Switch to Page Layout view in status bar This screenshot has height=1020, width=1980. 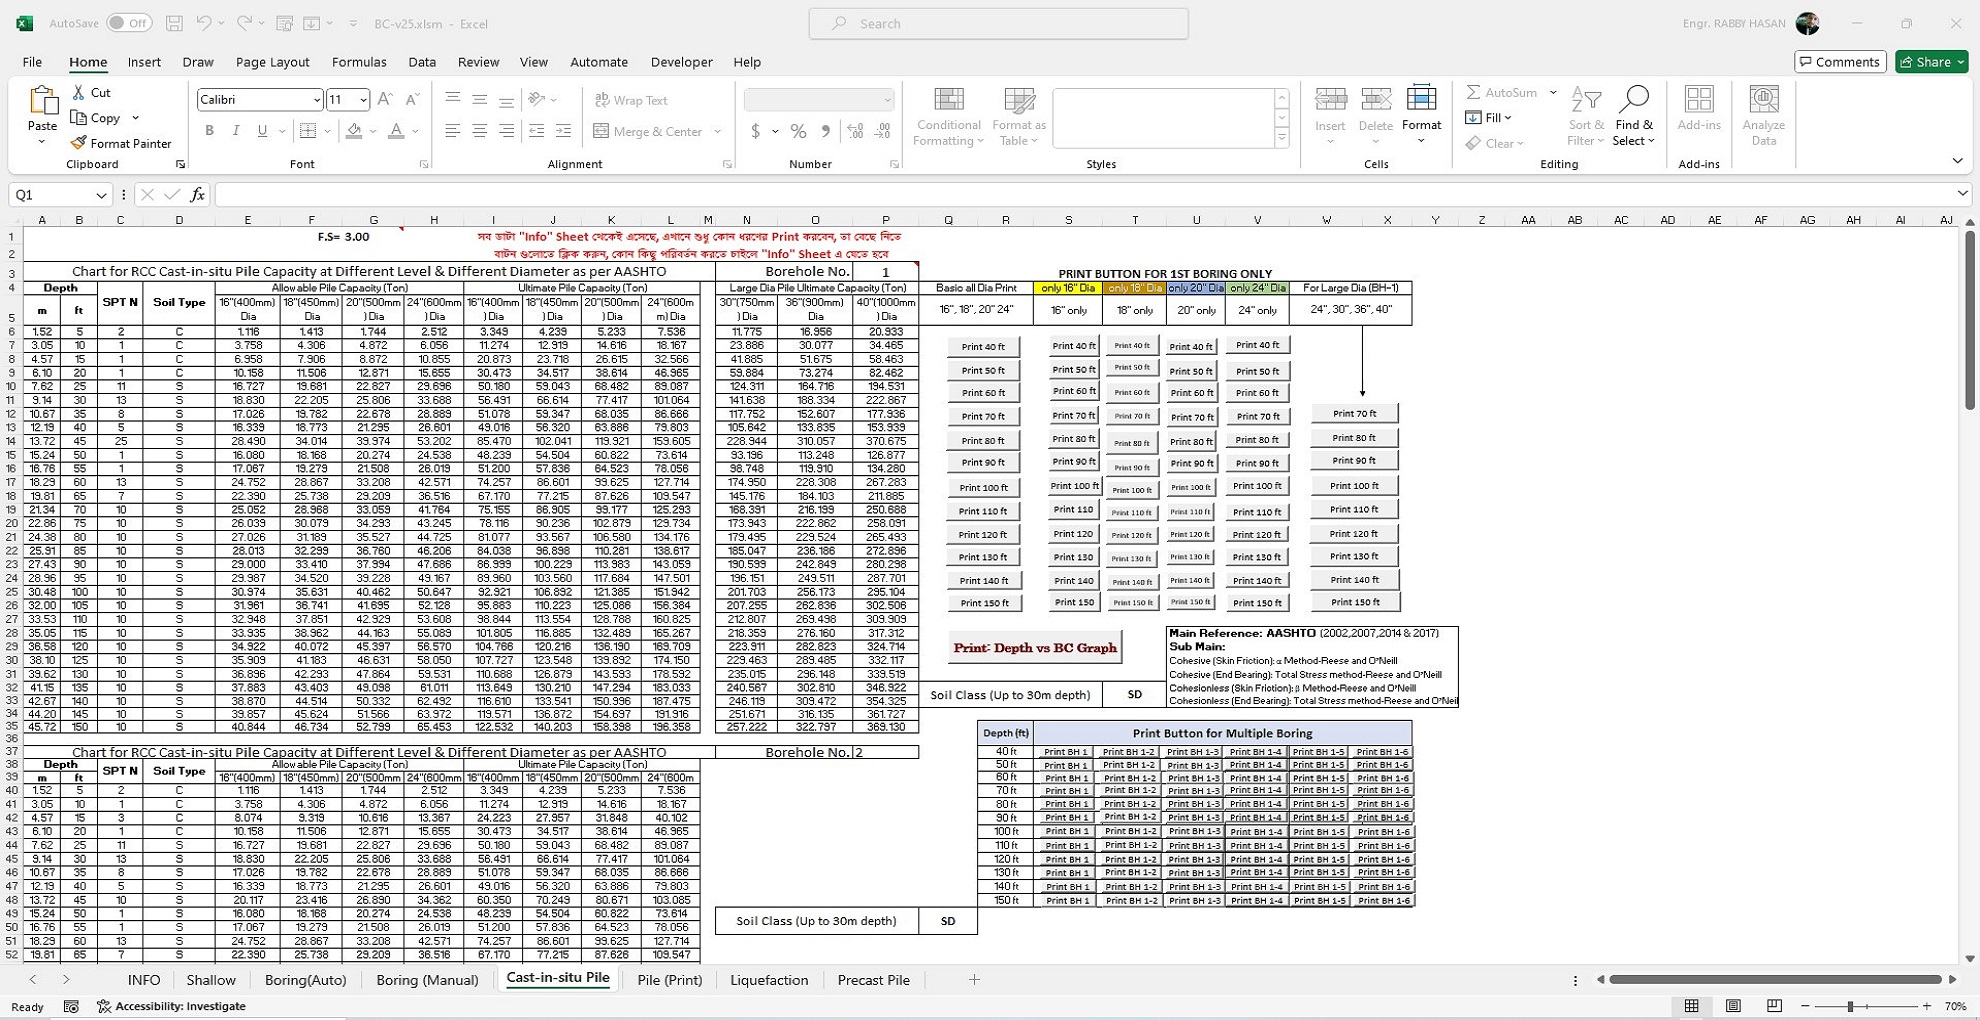pos(1733,1006)
